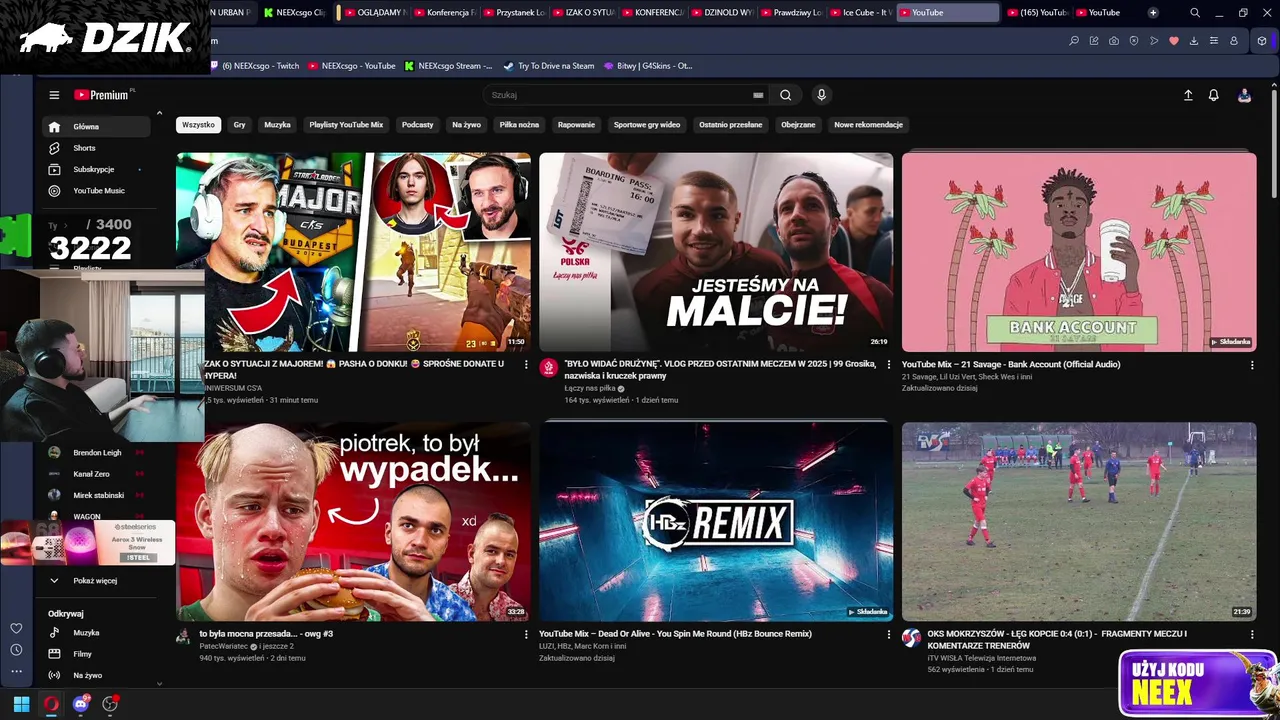The height and width of the screenshot is (720, 1280).
Task: Click the search magnifier button
Action: [x=785, y=95]
